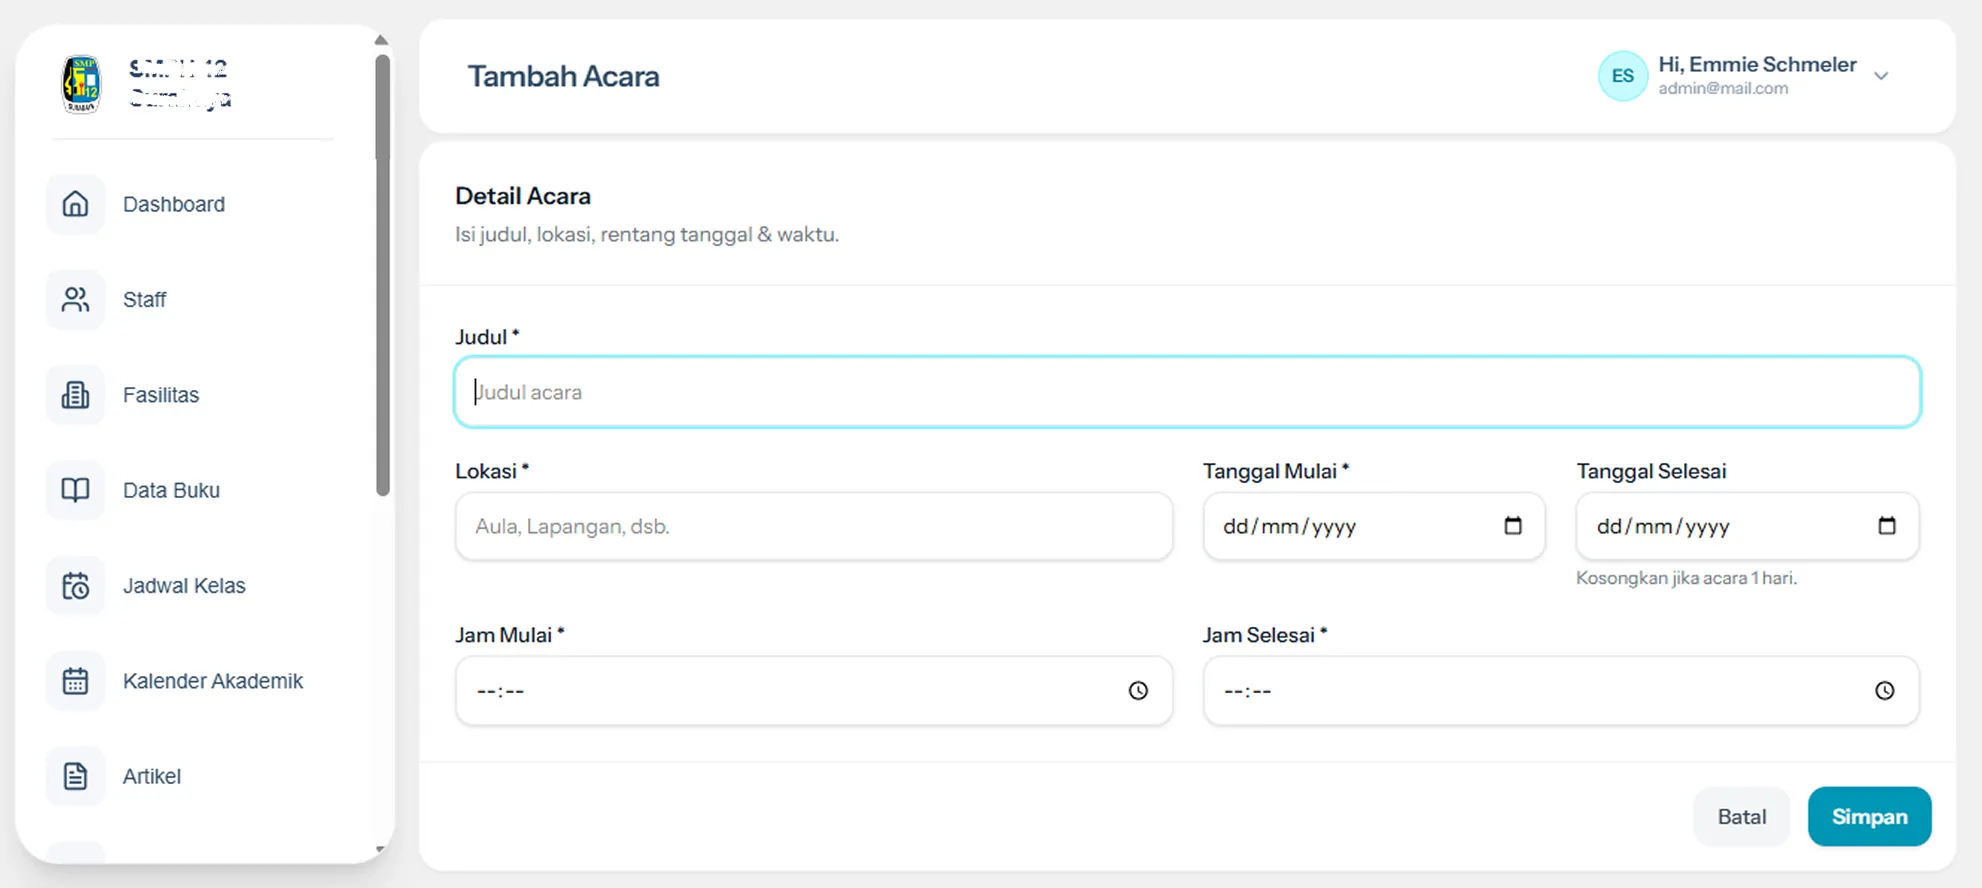Click the 'Tanggal Selesai' field label
The image size is (1982, 888).
tap(1651, 471)
